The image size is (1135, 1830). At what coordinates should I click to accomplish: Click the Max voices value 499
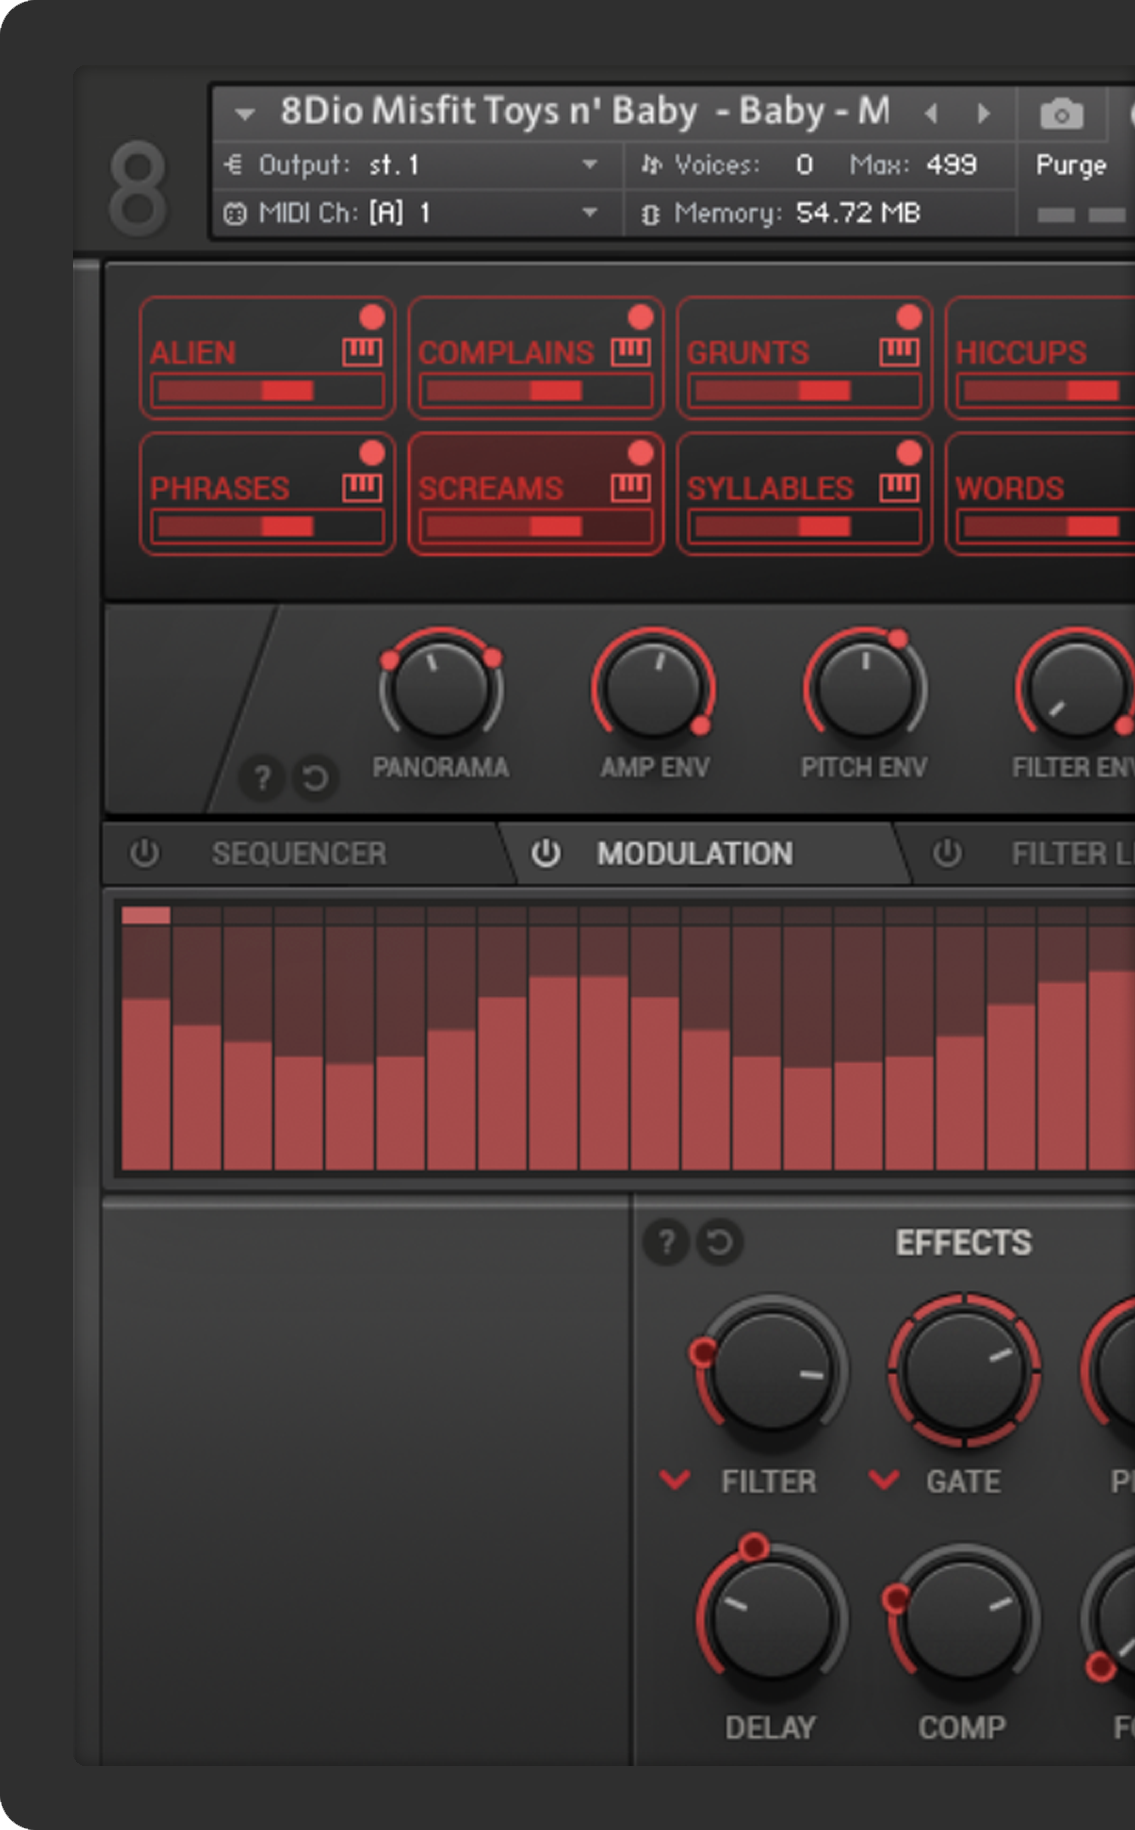(951, 164)
